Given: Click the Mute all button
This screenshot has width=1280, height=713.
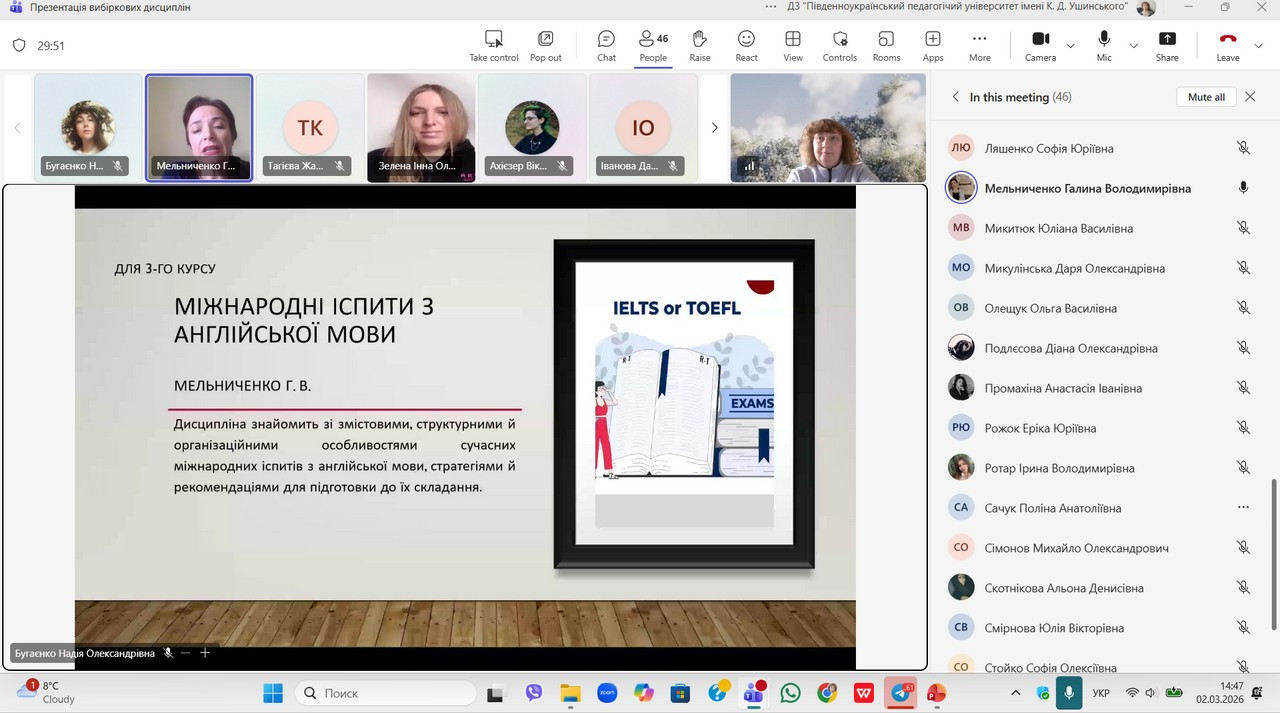Looking at the screenshot, I should point(1206,97).
